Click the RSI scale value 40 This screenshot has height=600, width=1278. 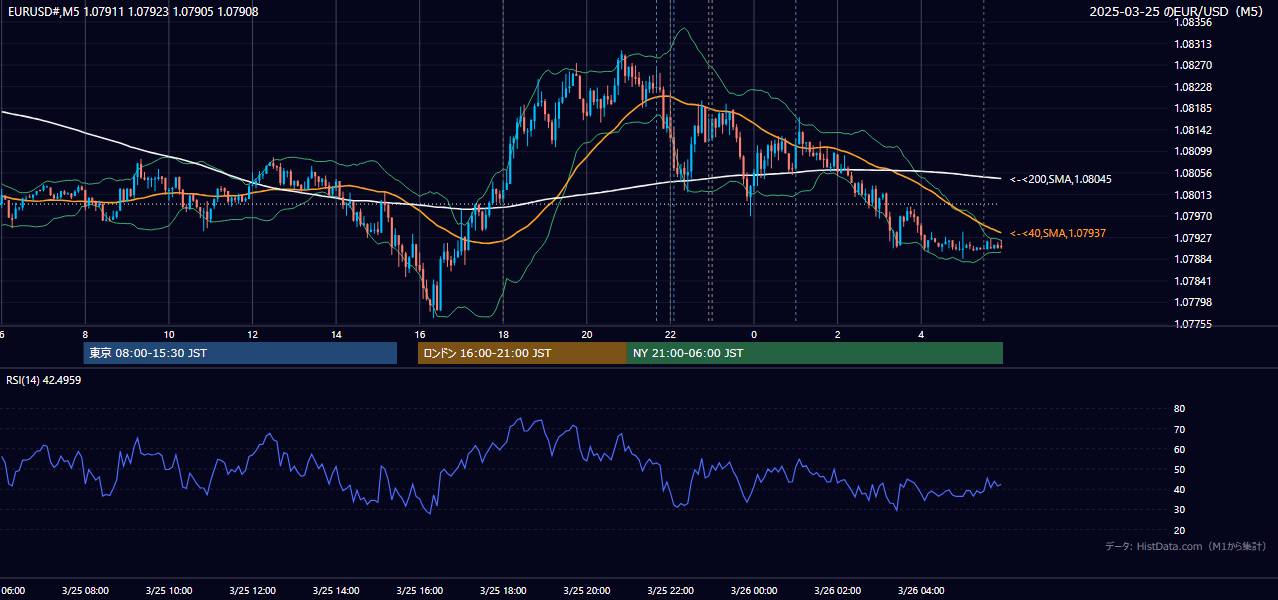1179,489
